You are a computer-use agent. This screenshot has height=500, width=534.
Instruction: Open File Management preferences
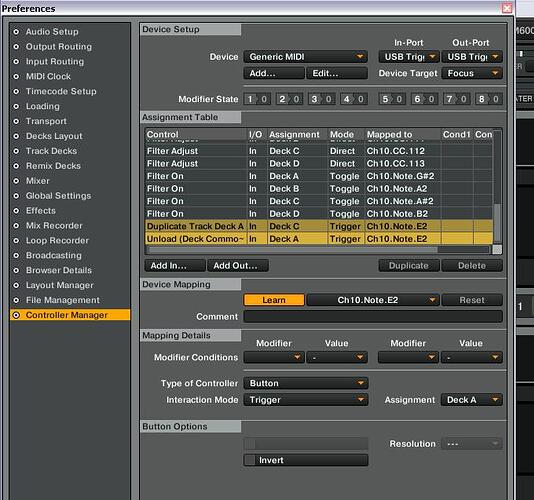(63, 300)
